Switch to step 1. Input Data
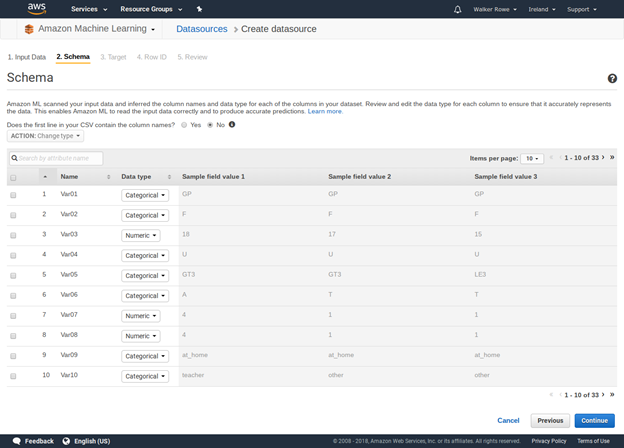The height and width of the screenshot is (448, 624). coord(27,57)
